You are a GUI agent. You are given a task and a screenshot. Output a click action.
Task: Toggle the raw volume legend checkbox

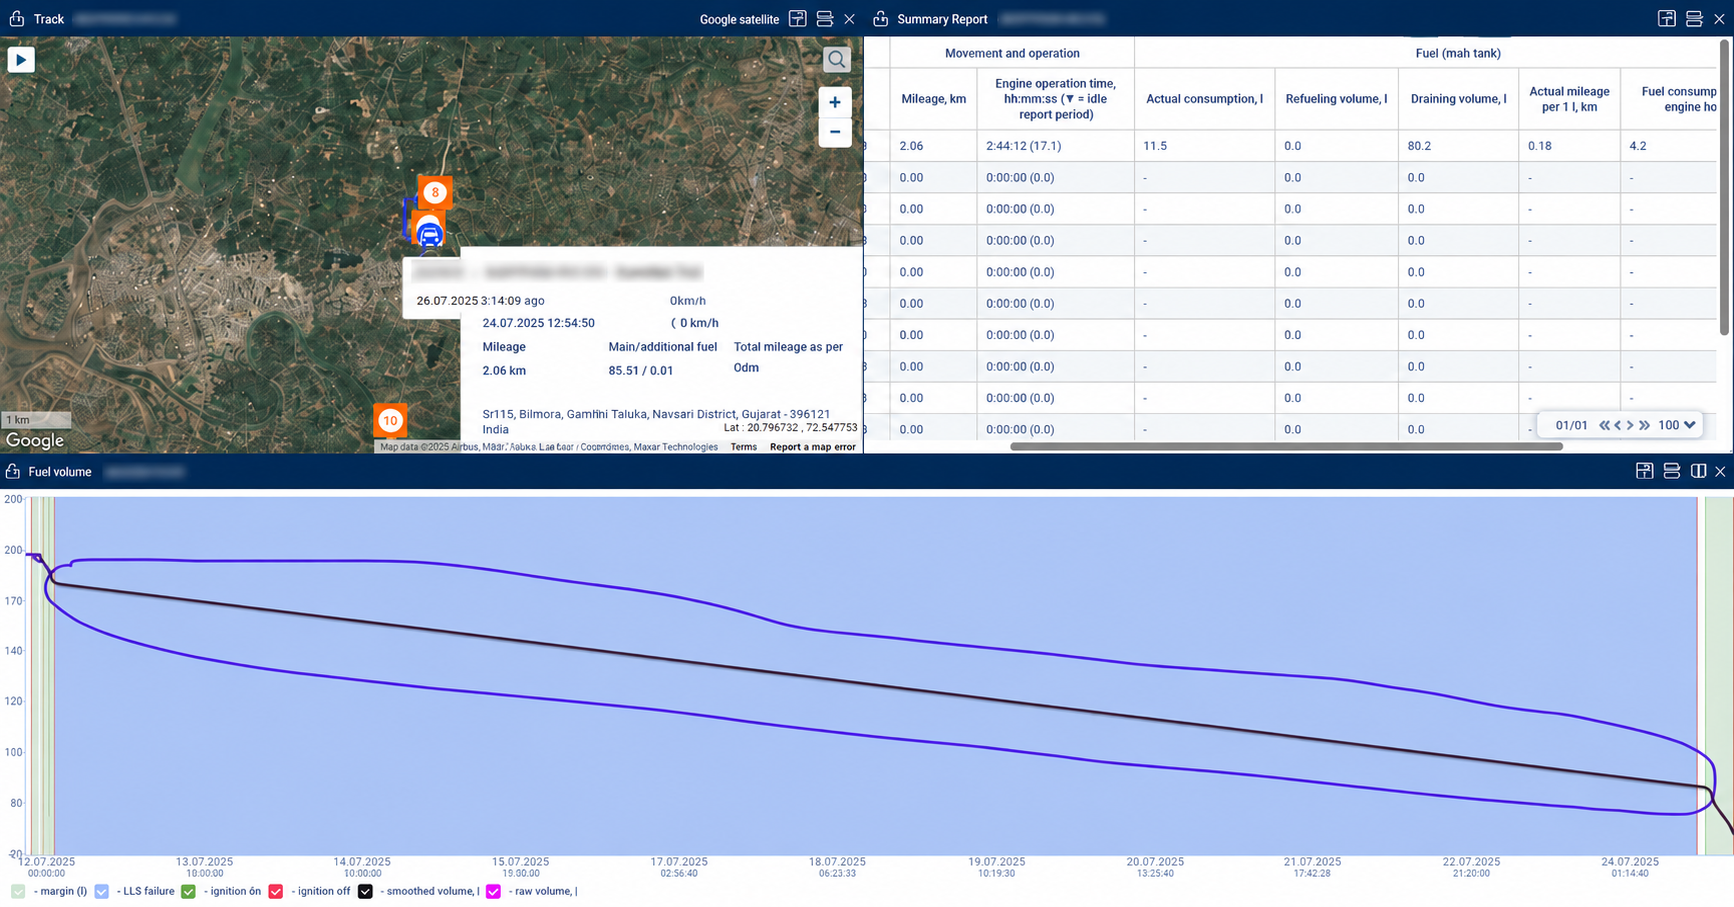pyautogui.click(x=493, y=891)
